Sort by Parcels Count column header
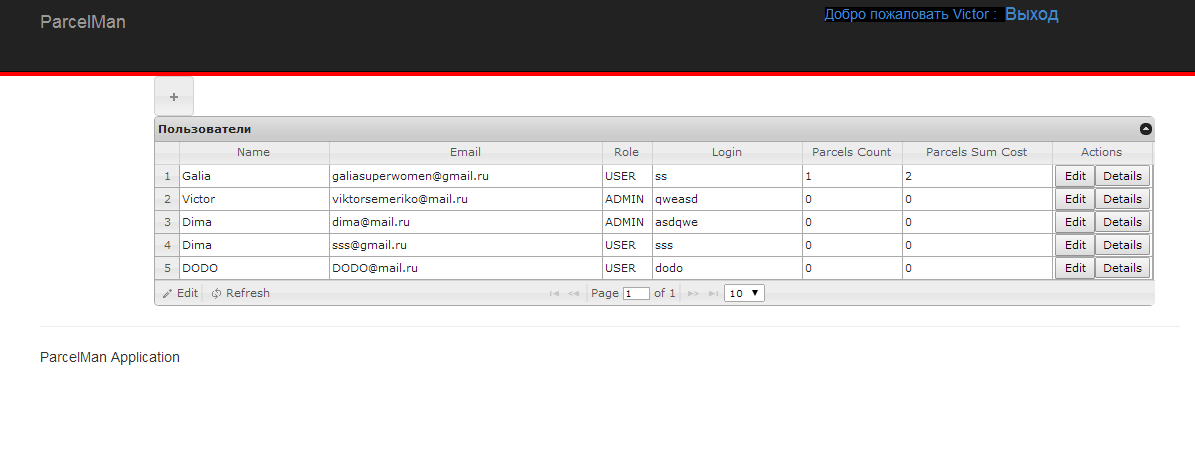Screen dimensions: 1195x464 pos(852,152)
